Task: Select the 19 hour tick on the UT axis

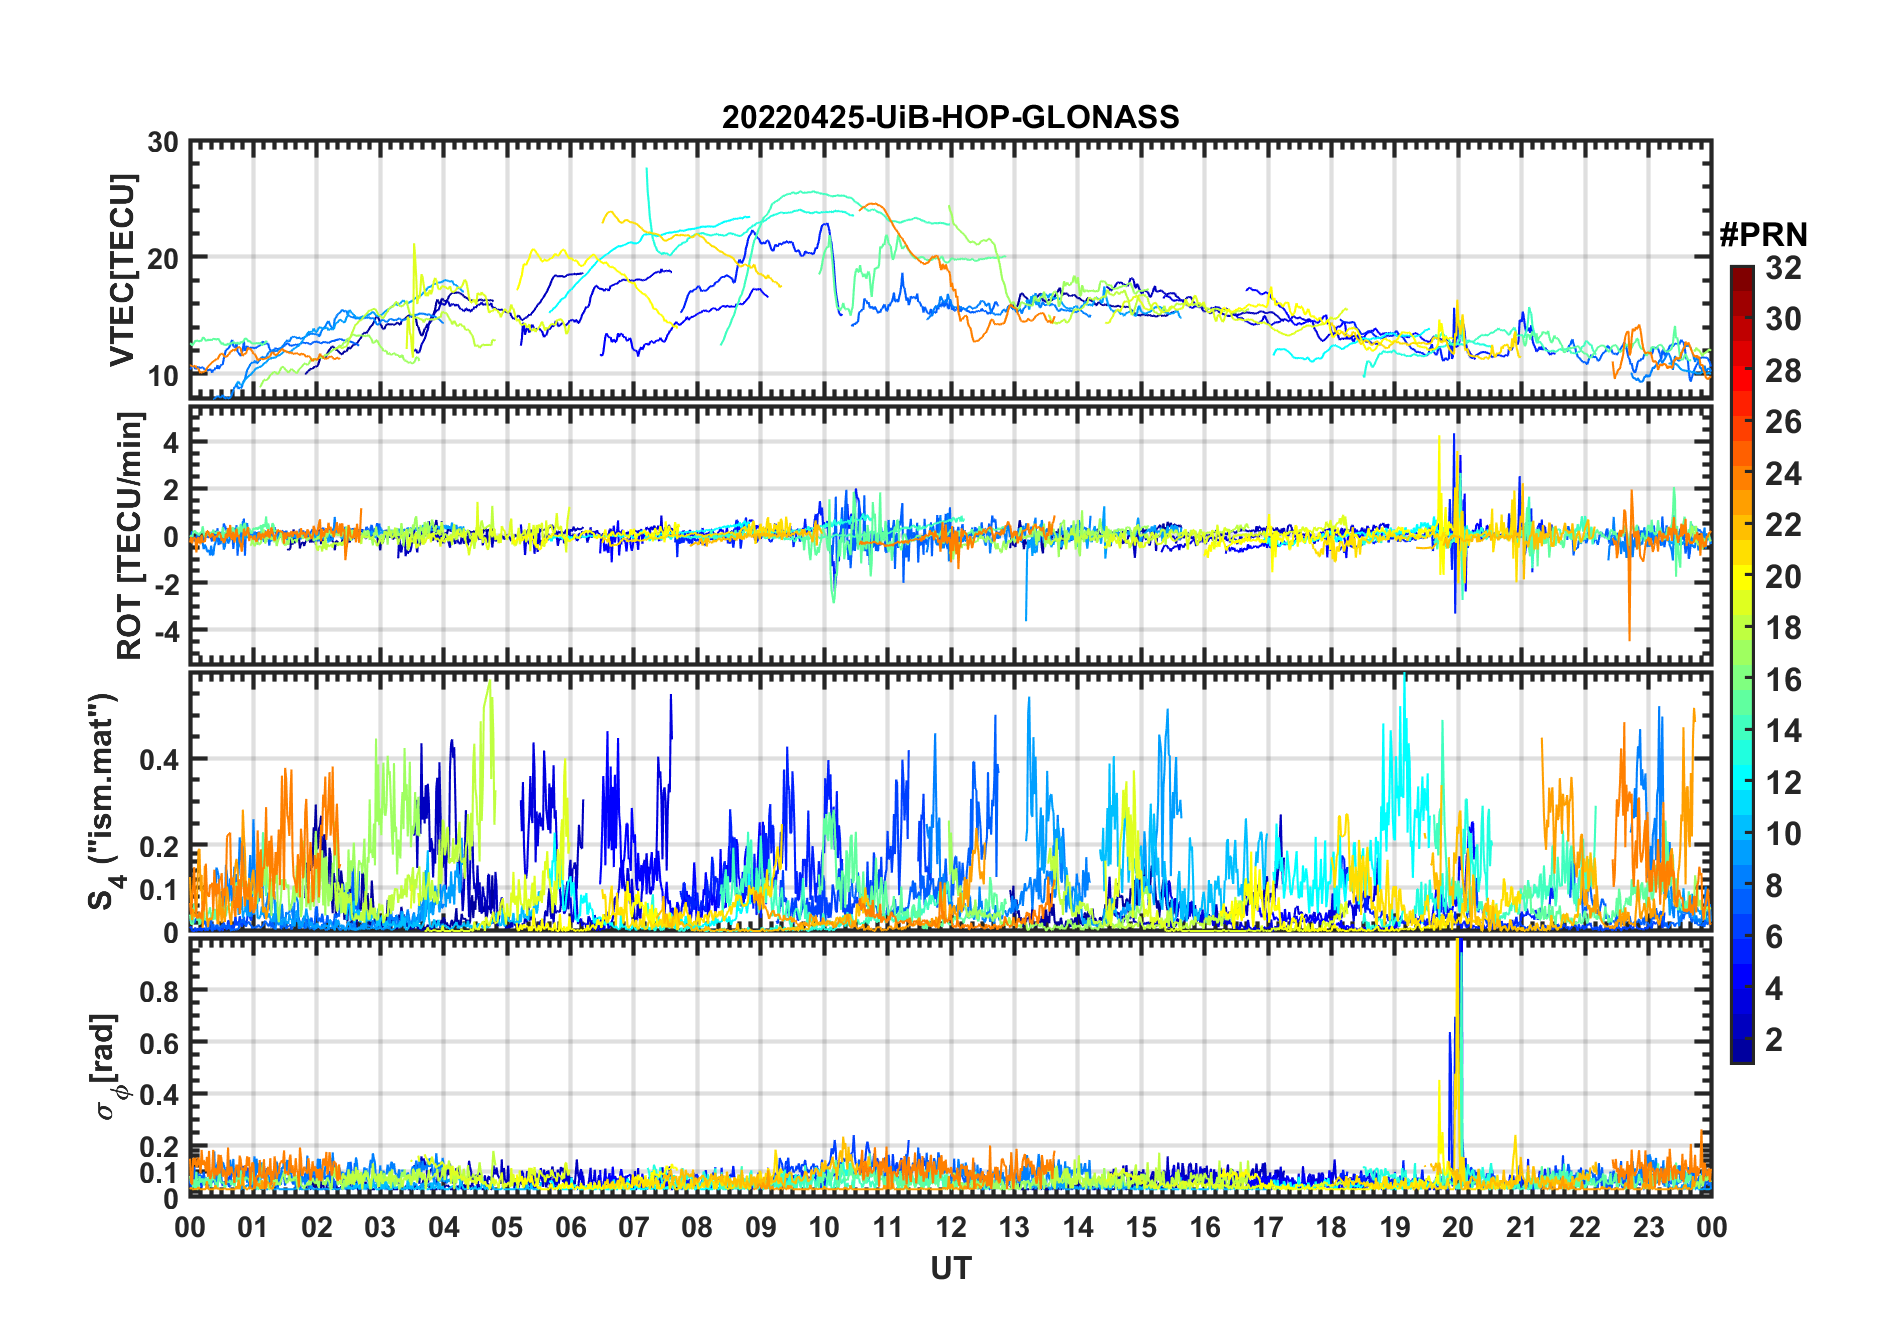Action: [1394, 1227]
